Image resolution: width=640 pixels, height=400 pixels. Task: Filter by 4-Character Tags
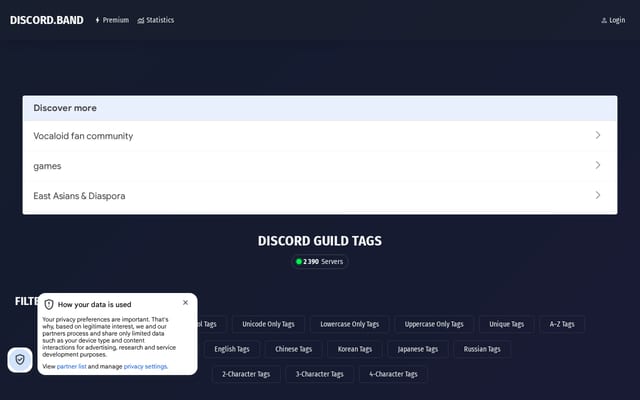[x=393, y=374]
